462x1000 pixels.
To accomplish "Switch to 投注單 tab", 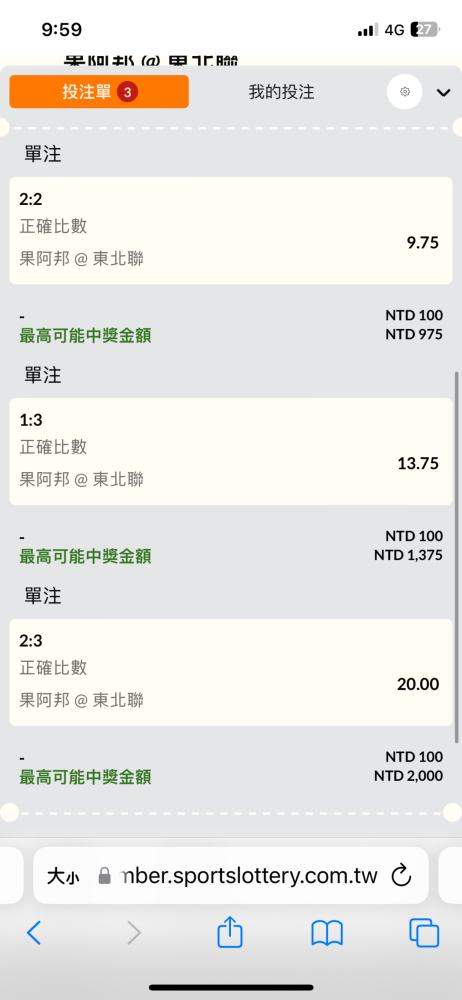I will (99, 92).
